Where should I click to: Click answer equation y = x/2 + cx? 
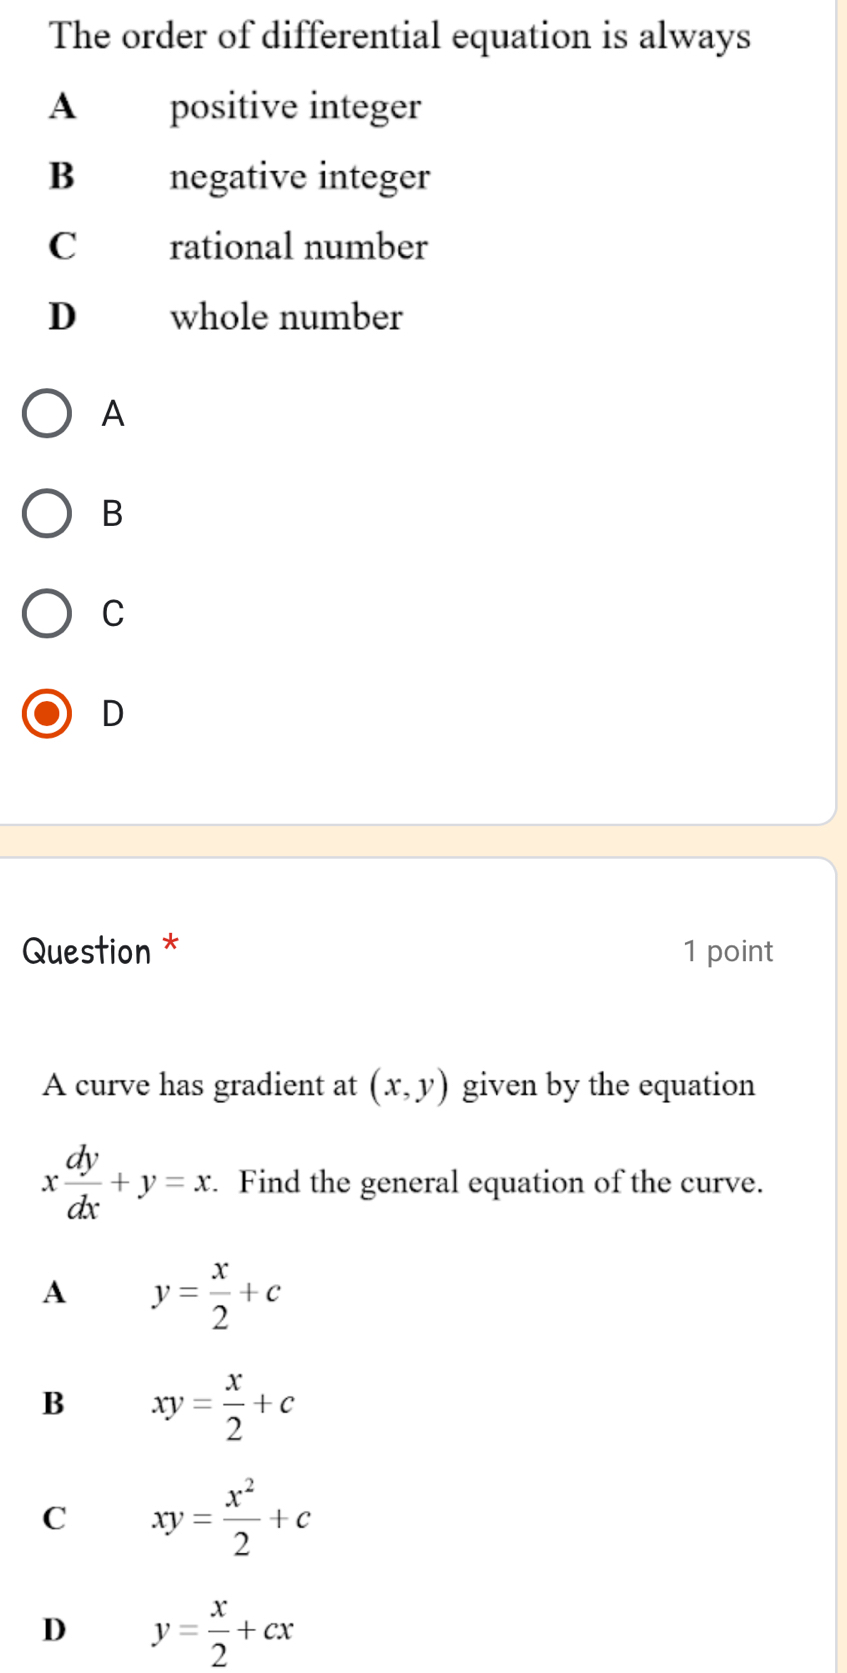tap(223, 1631)
